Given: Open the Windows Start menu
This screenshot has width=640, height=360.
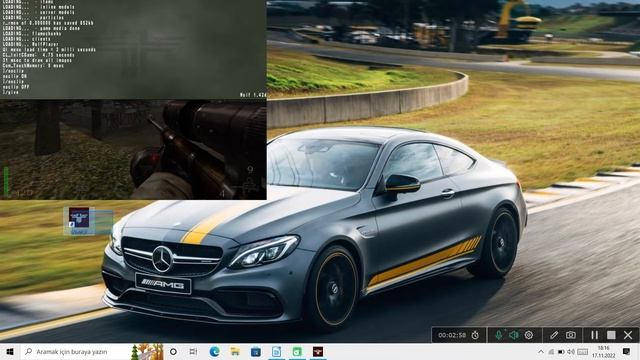Looking at the screenshot, I should pyautogui.click(x=10, y=351).
